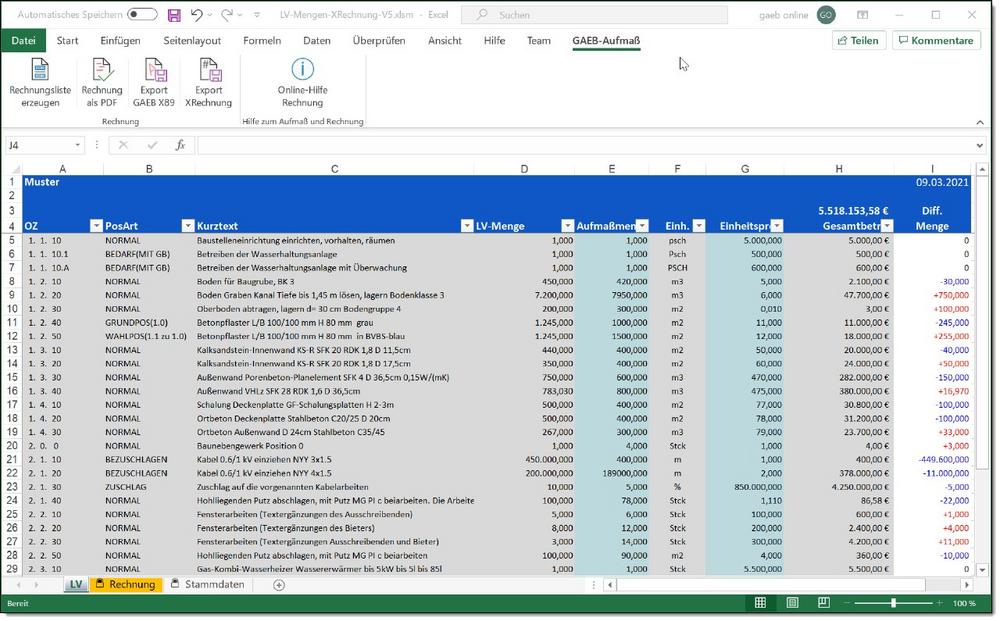Switch to the Stammdaten sheet tab
This screenshot has width=1000, height=621.
[209, 585]
